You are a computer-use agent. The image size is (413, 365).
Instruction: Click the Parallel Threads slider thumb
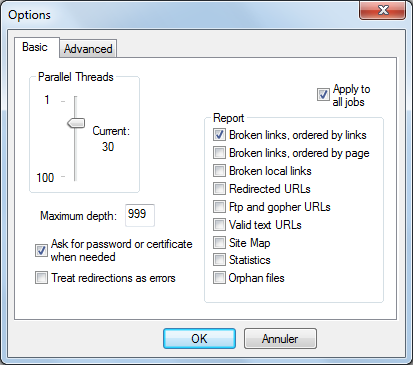click(x=76, y=123)
